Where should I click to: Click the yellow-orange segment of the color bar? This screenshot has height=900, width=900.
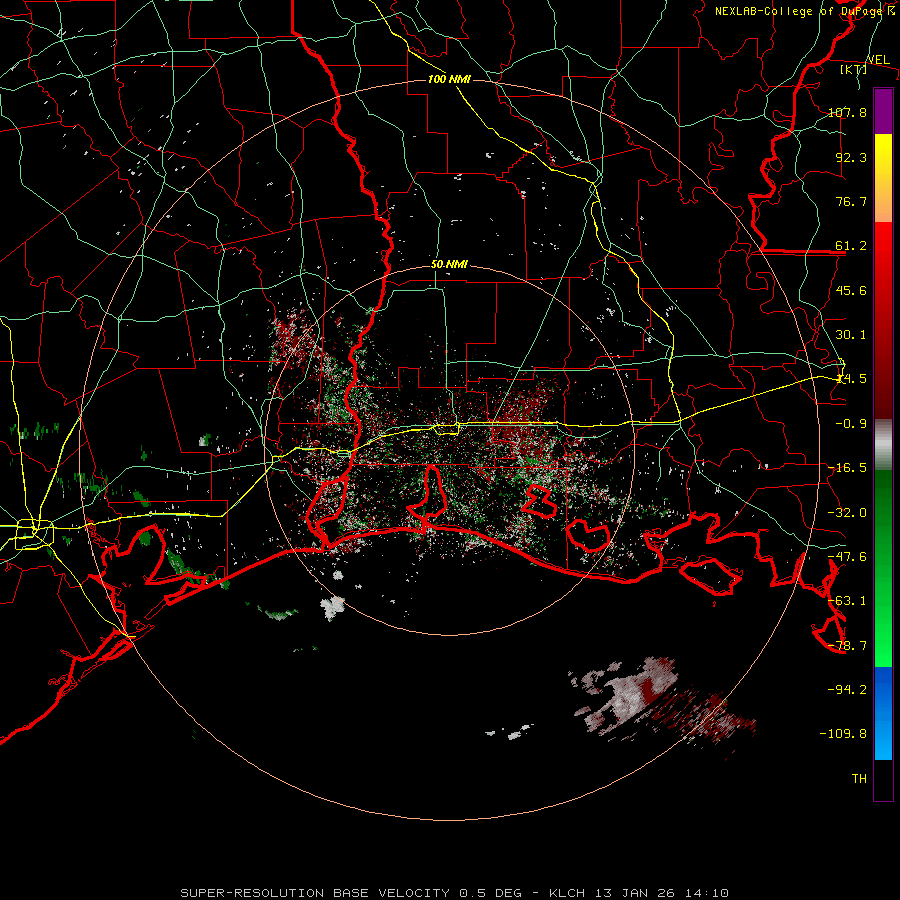point(883,179)
